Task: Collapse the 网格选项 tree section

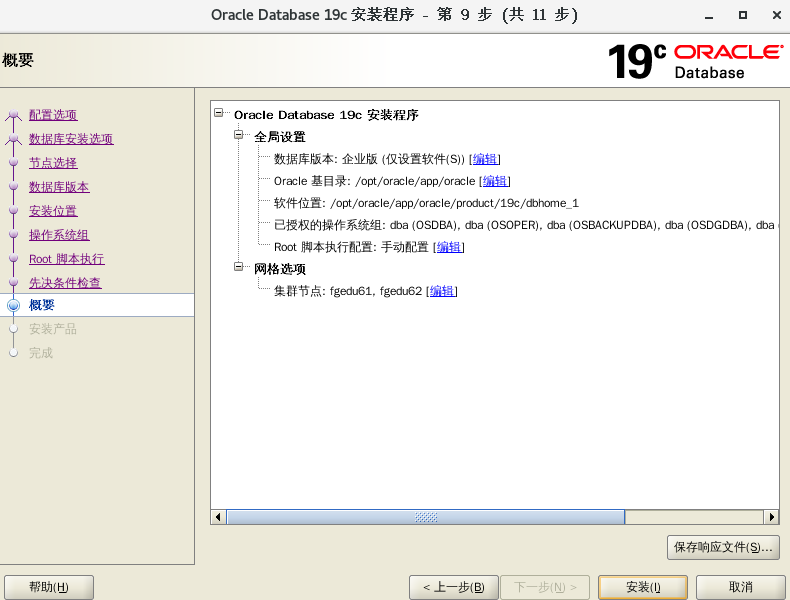Action: tap(239, 266)
